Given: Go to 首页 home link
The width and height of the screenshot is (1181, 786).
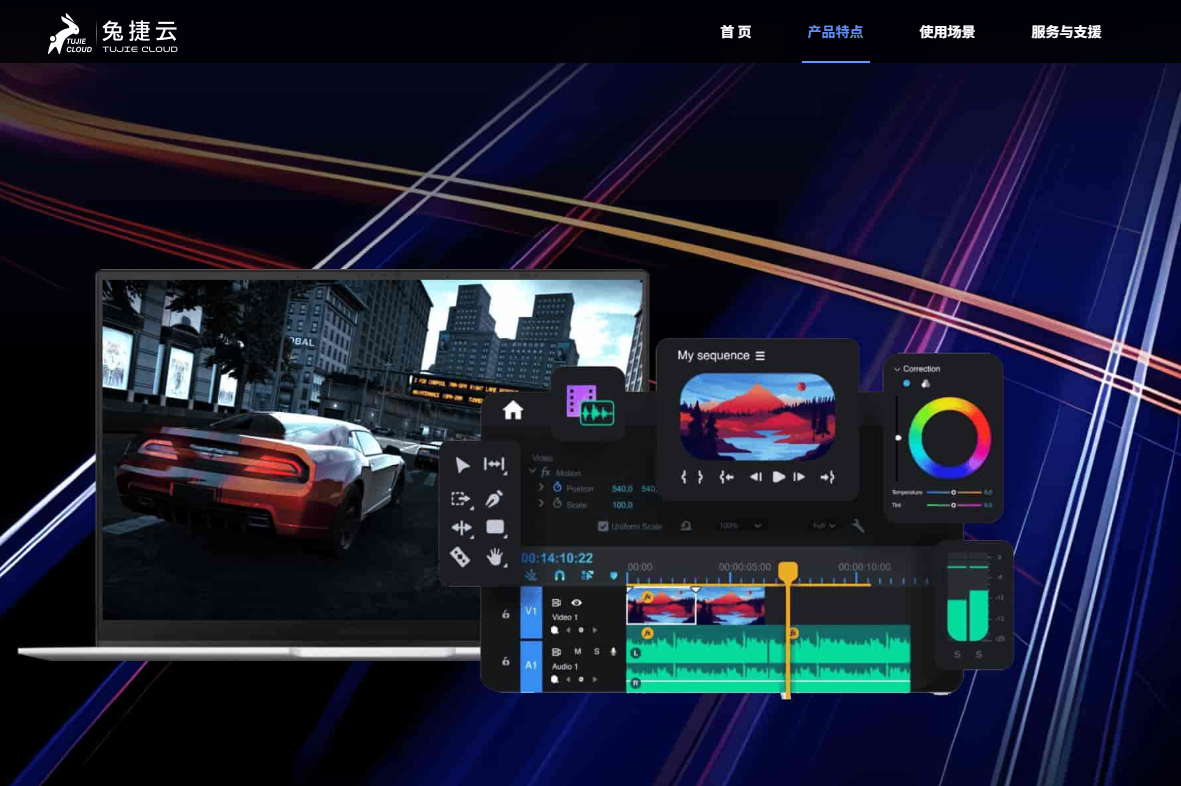Looking at the screenshot, I should (735, 32).
